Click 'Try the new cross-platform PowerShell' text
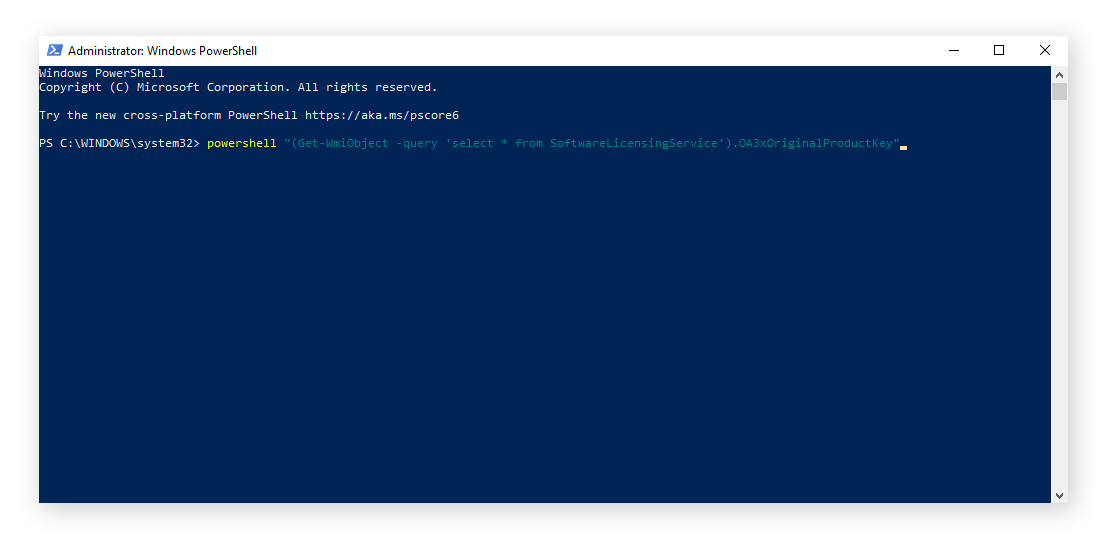This screenshot has height=540, width=1107. pyautogui.click(x=168, y=116)
